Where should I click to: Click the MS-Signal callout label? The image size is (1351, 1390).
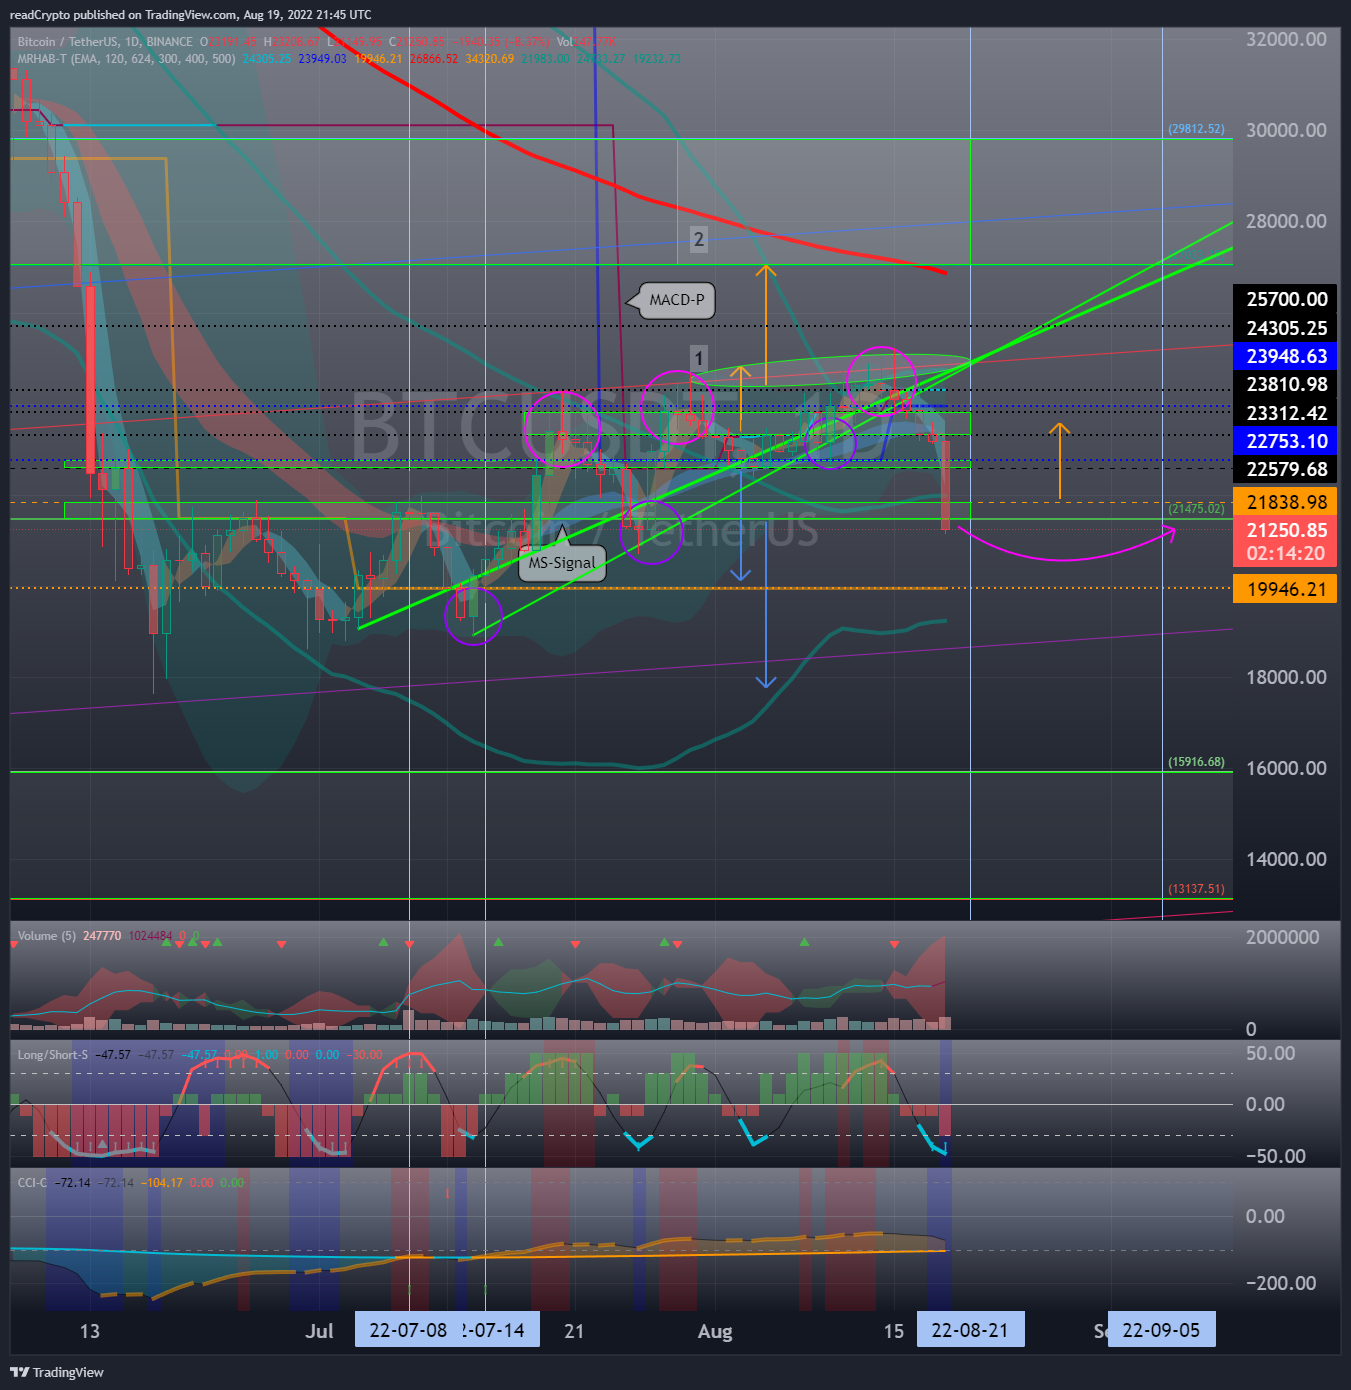click(x=562, y=563)
